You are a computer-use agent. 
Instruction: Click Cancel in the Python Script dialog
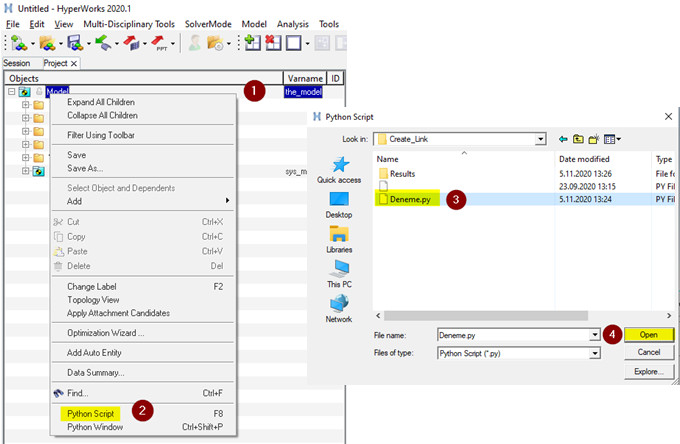649,352
